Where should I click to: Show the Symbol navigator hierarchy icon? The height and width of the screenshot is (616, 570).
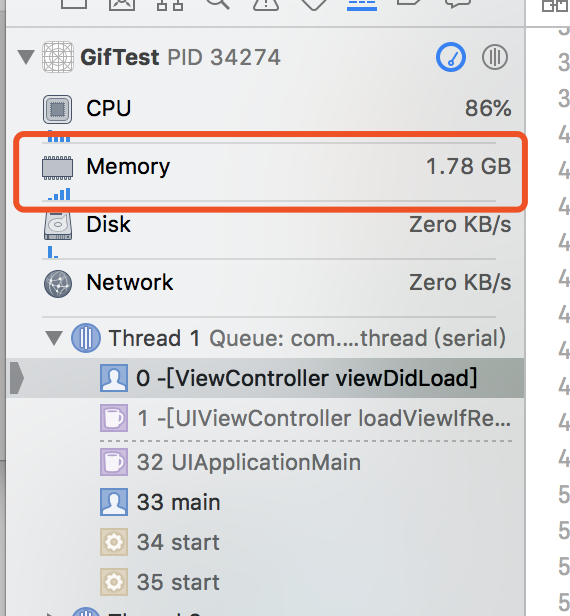click(x=170, y=4)
